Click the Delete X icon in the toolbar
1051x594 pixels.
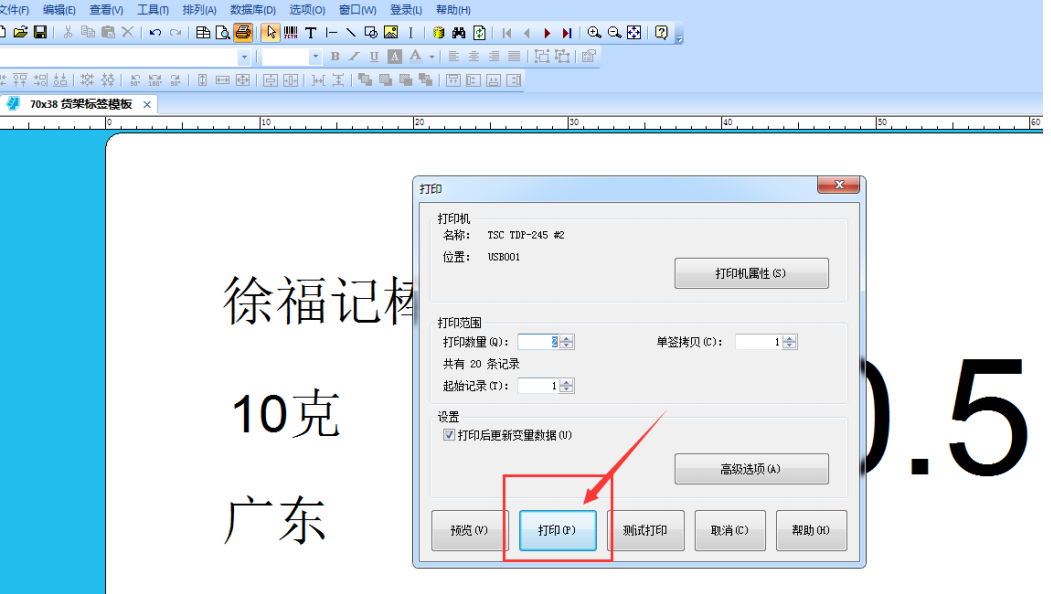click(127, 32)
